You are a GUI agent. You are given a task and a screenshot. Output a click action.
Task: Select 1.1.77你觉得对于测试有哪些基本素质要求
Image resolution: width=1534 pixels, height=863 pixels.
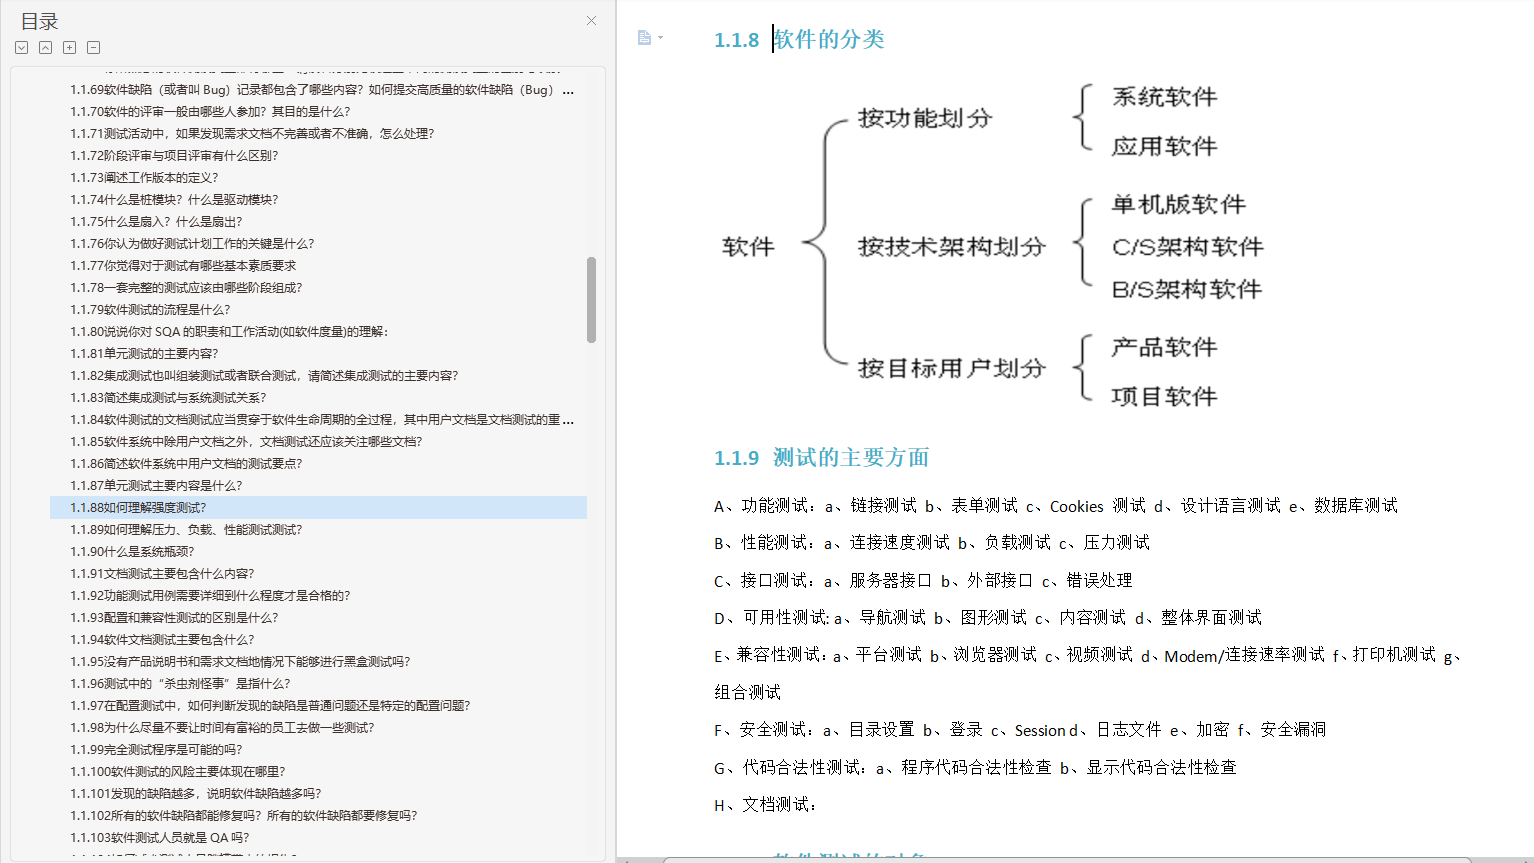click(183, 266)
